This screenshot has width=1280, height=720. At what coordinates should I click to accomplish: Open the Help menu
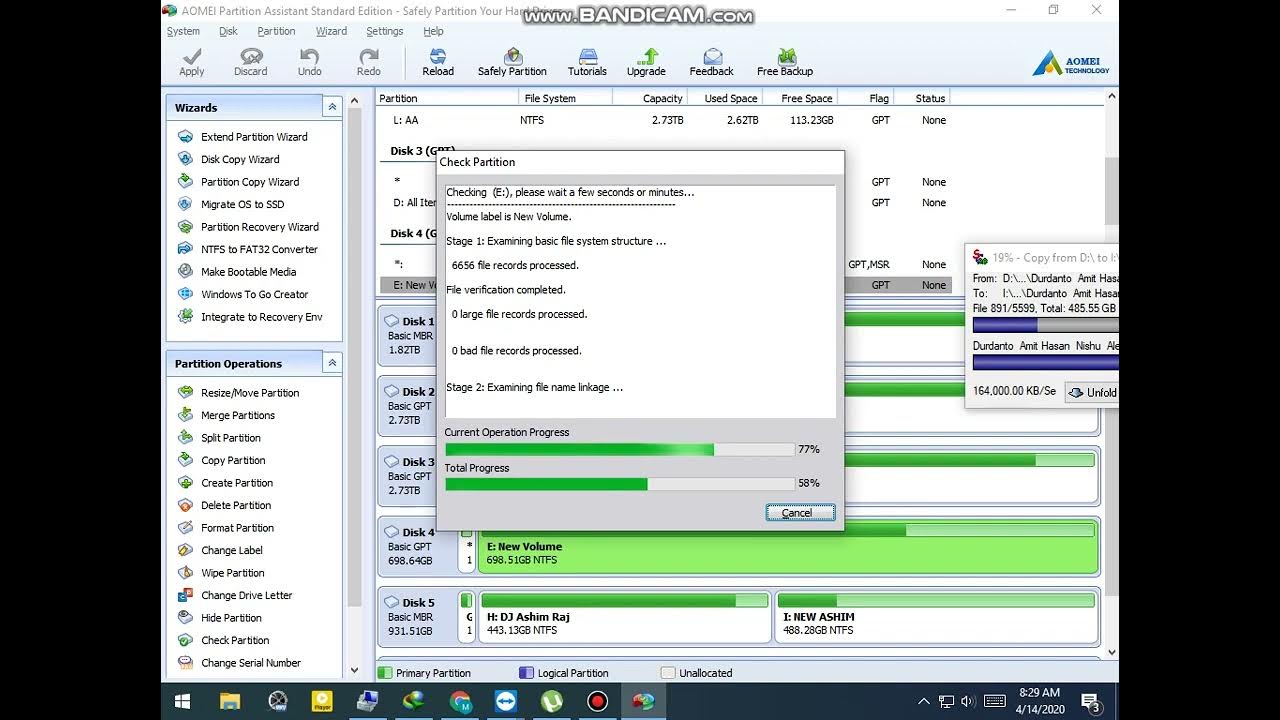click(x=433, y=31)
